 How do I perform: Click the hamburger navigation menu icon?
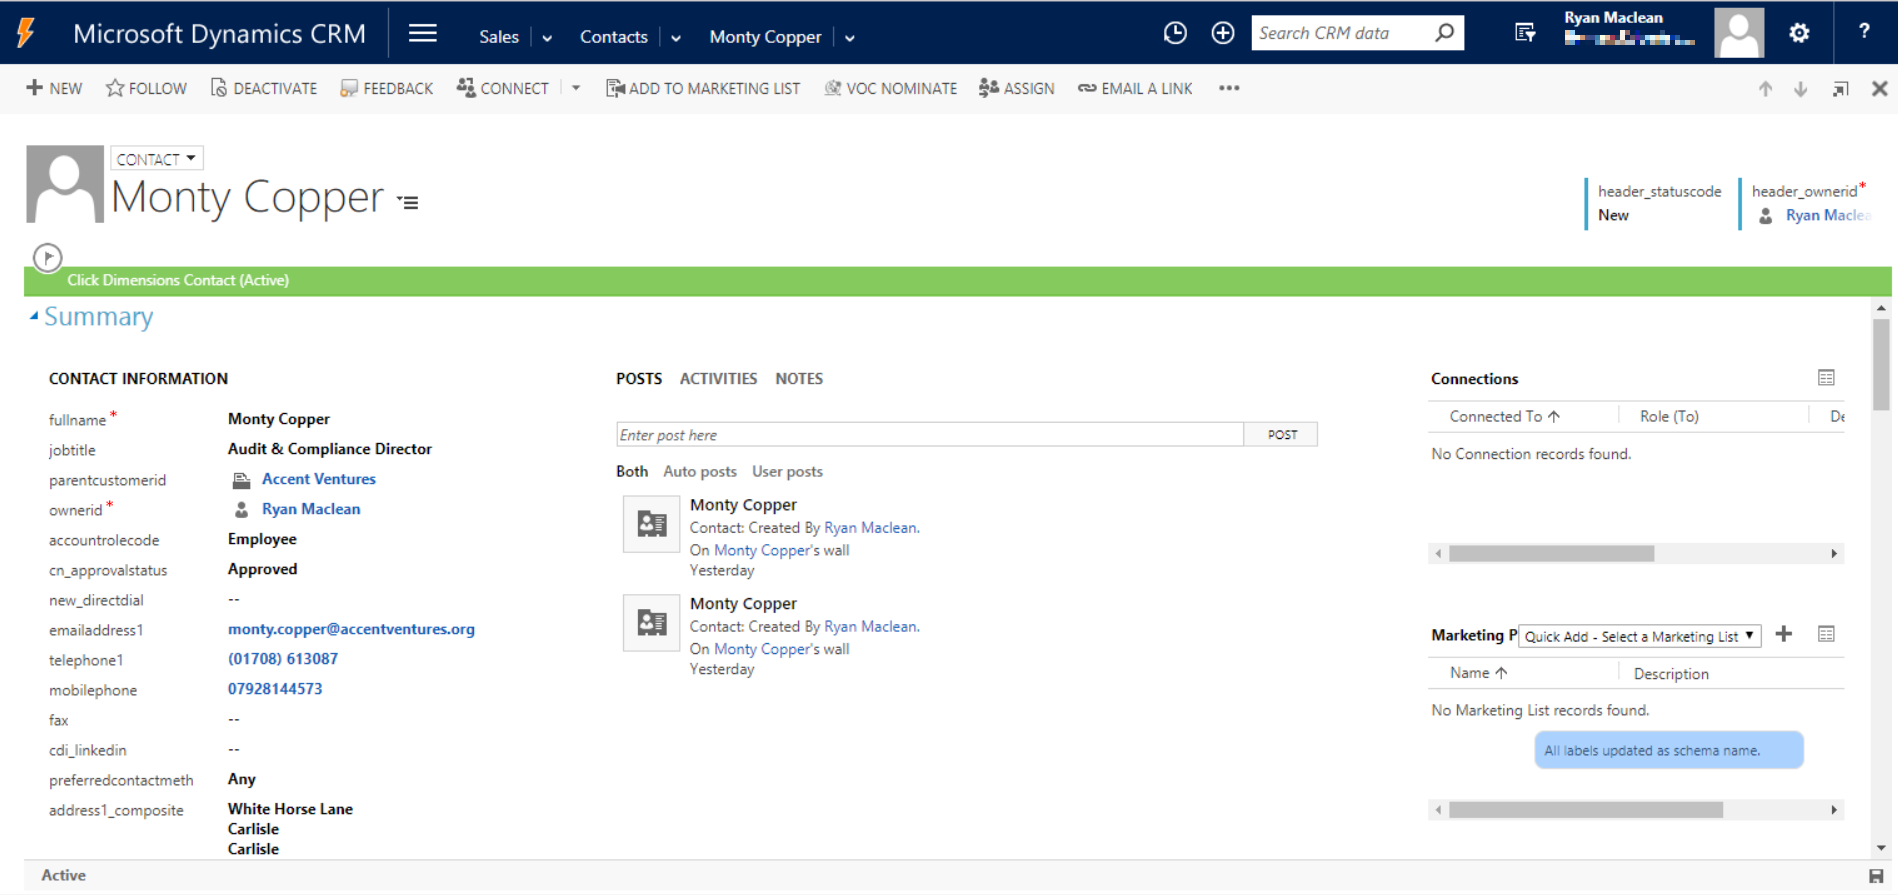(422, 34)
